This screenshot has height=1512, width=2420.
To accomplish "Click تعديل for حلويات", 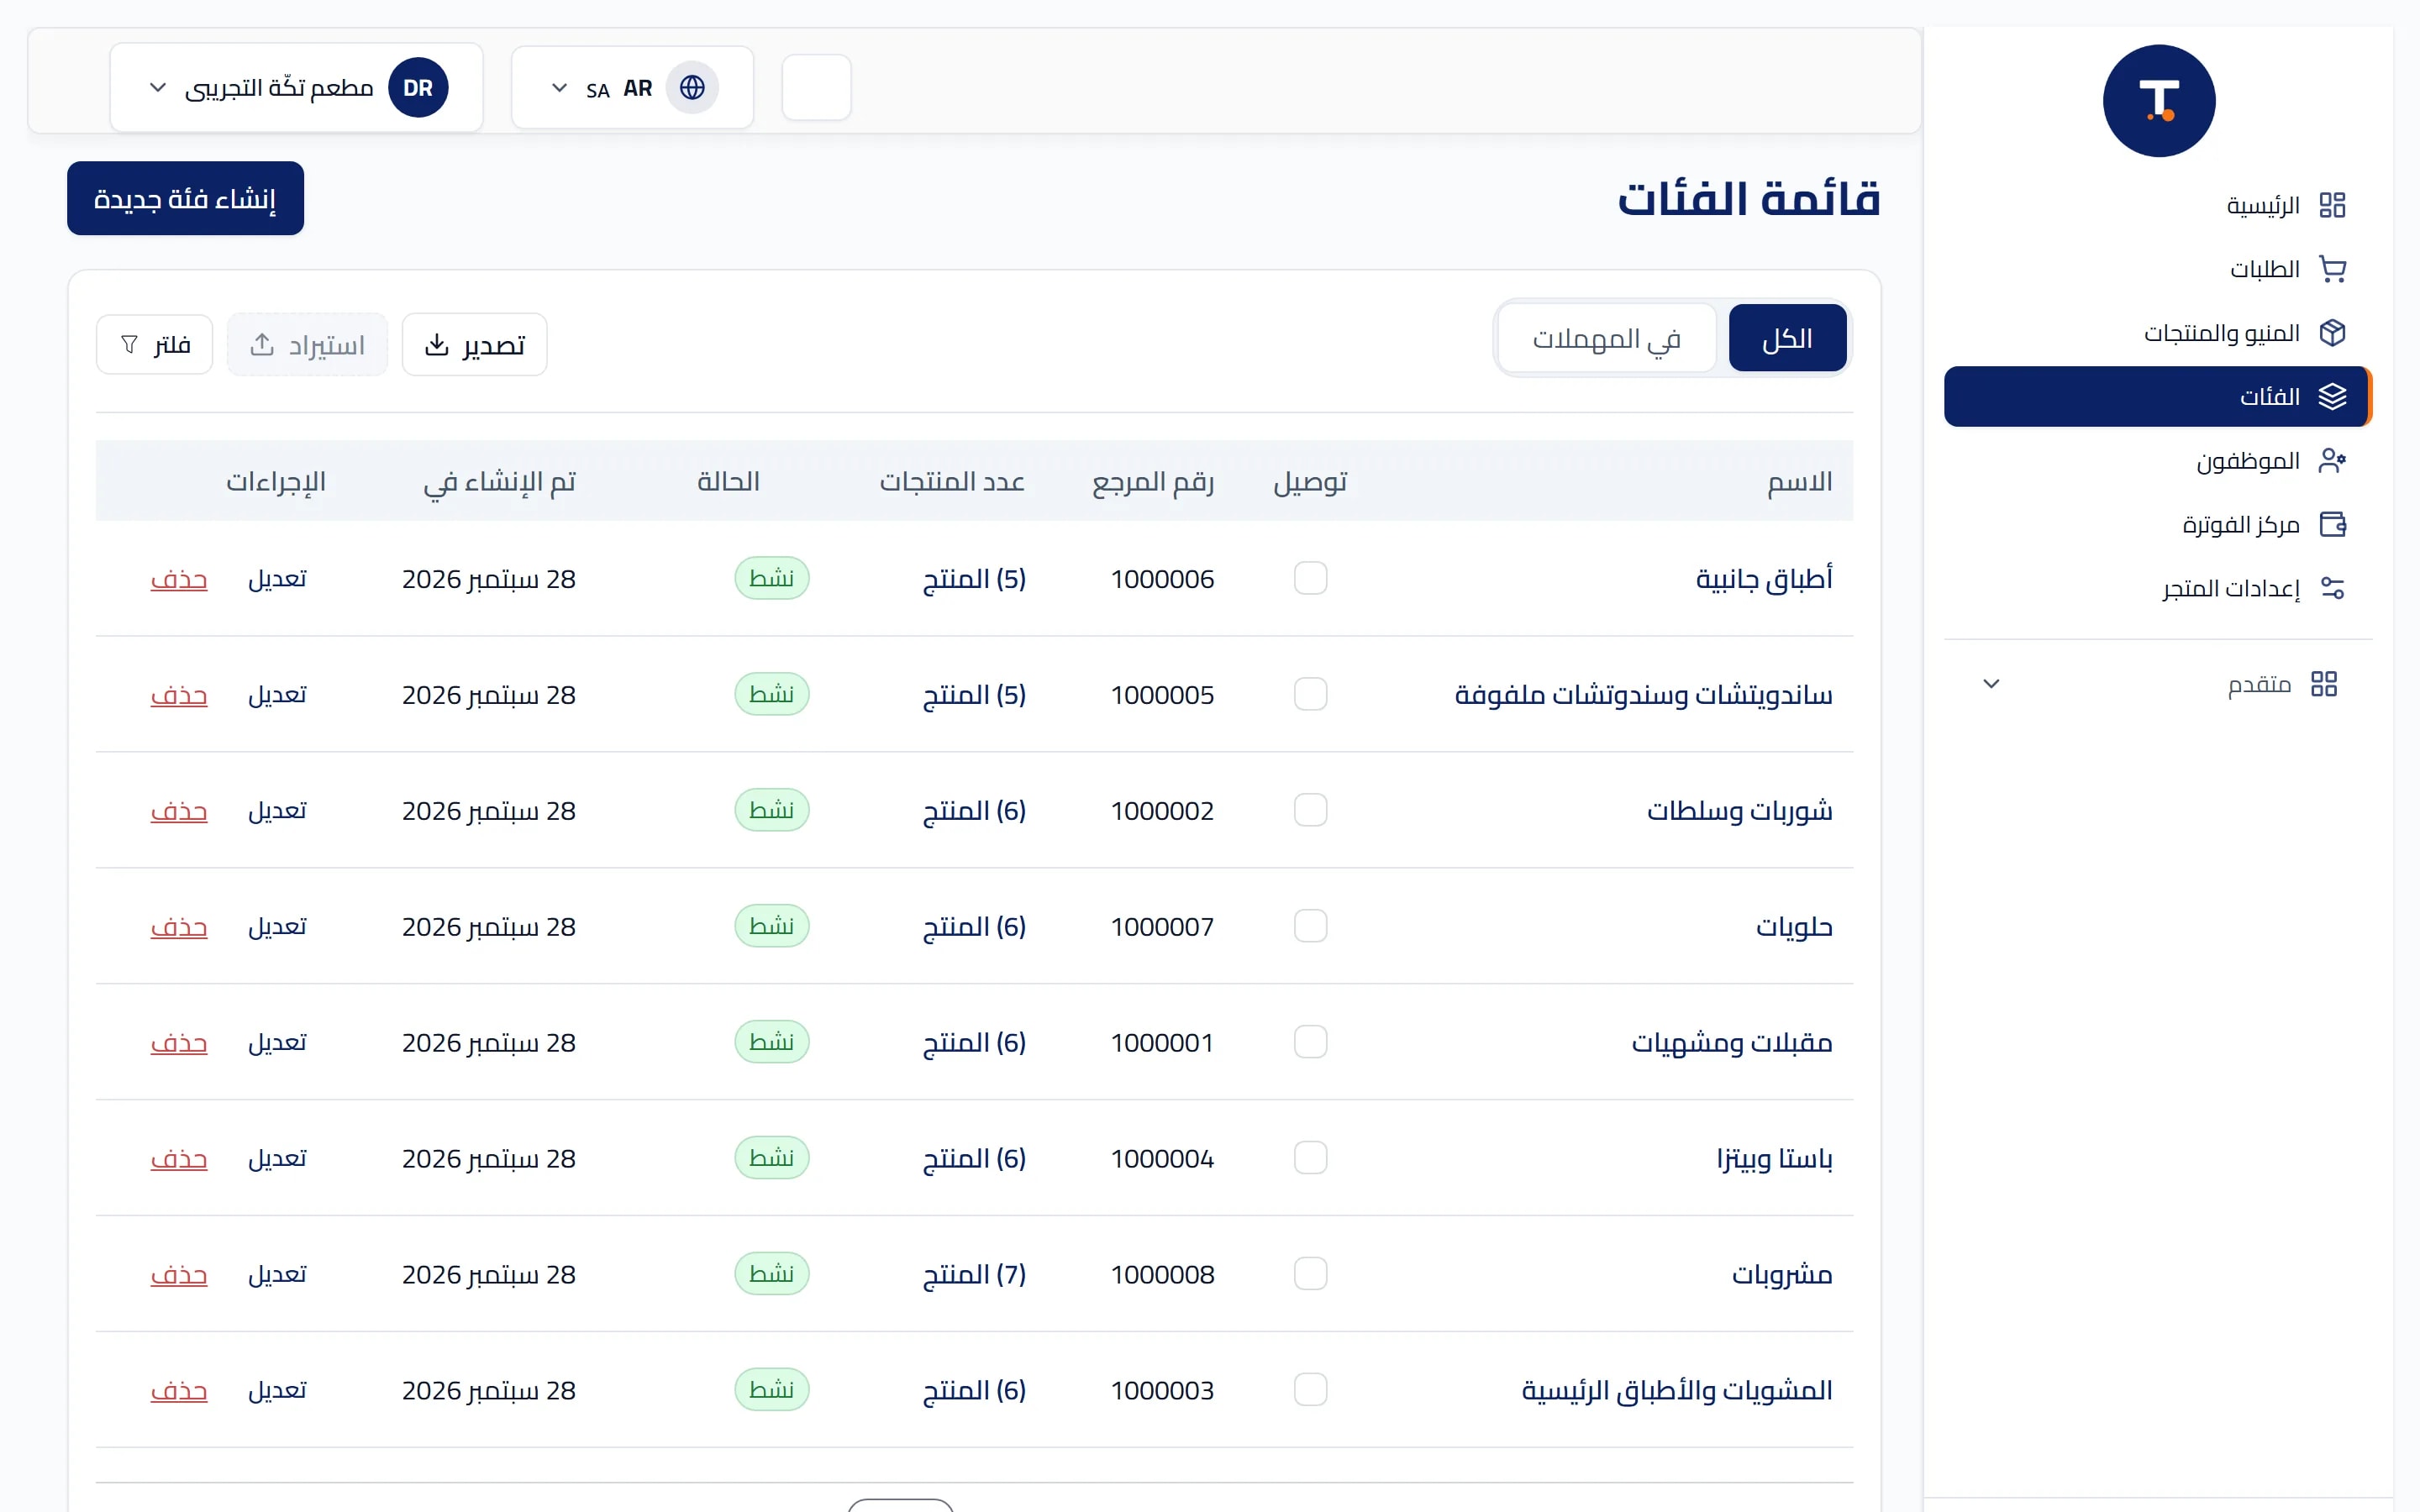I will (277, 927).
